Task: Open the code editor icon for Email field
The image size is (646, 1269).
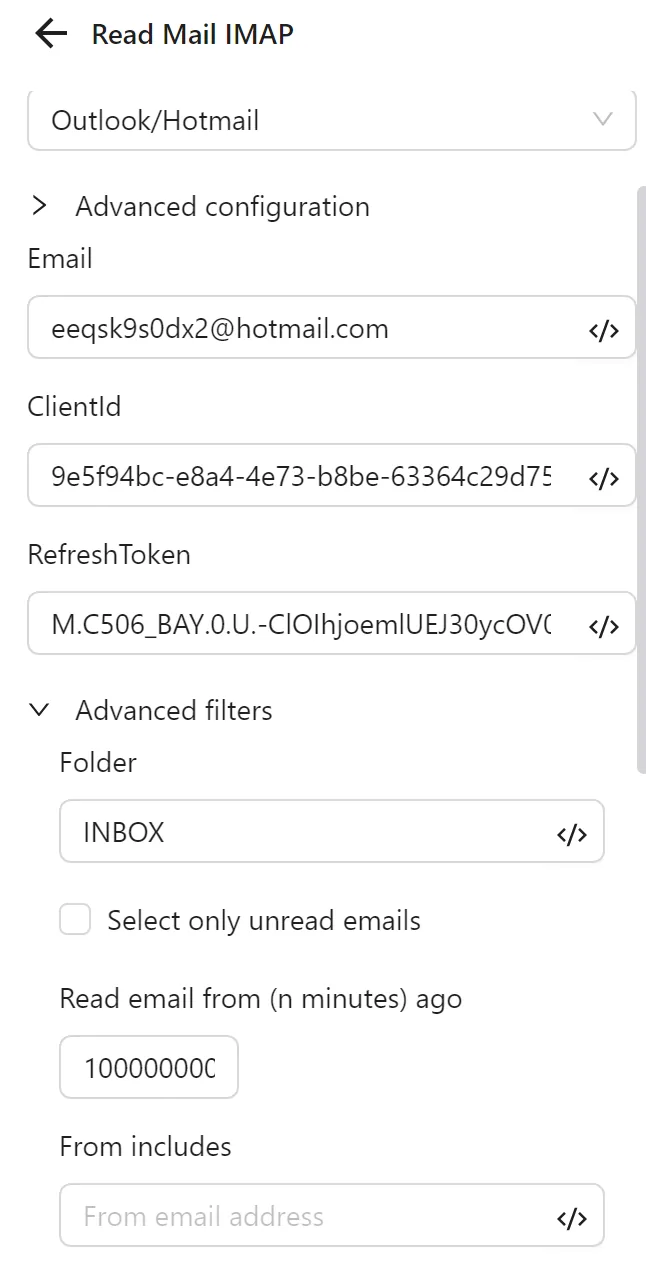Action: click(x=604, y=328)
